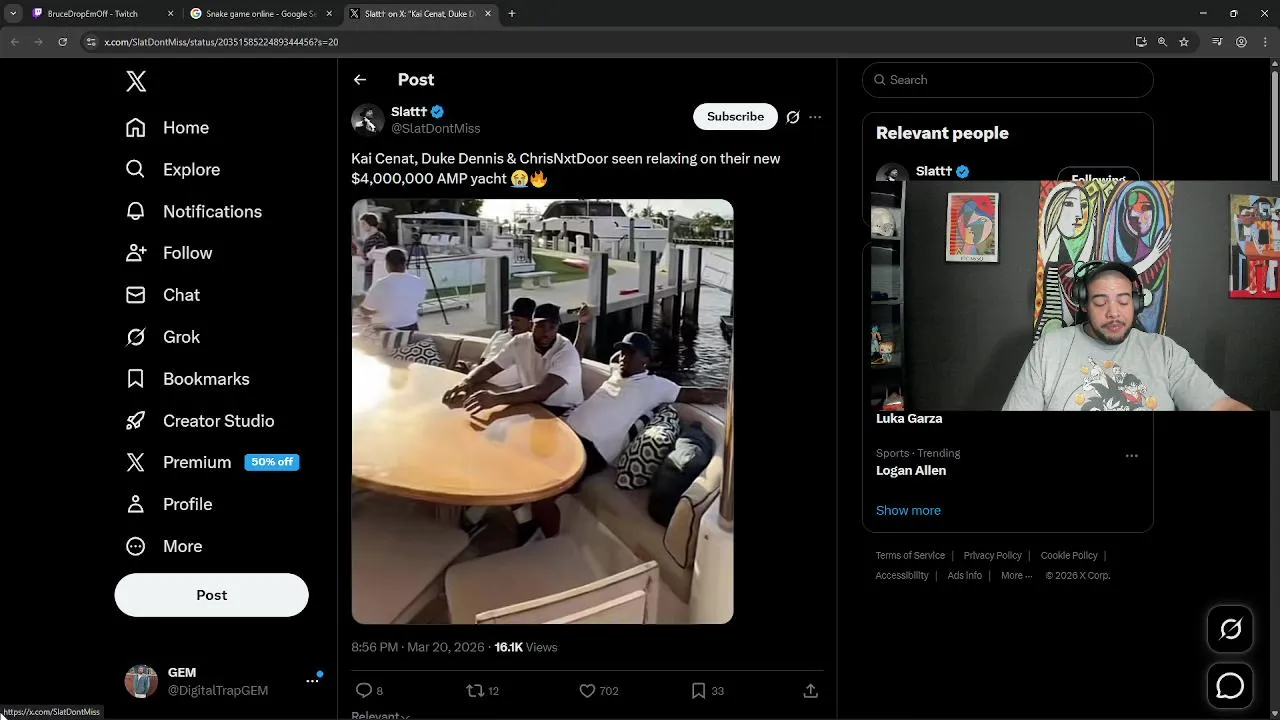Open tab search dropdown arrow
The height and width of the screenshot is (720, 1280).
(x=13, y=14)
